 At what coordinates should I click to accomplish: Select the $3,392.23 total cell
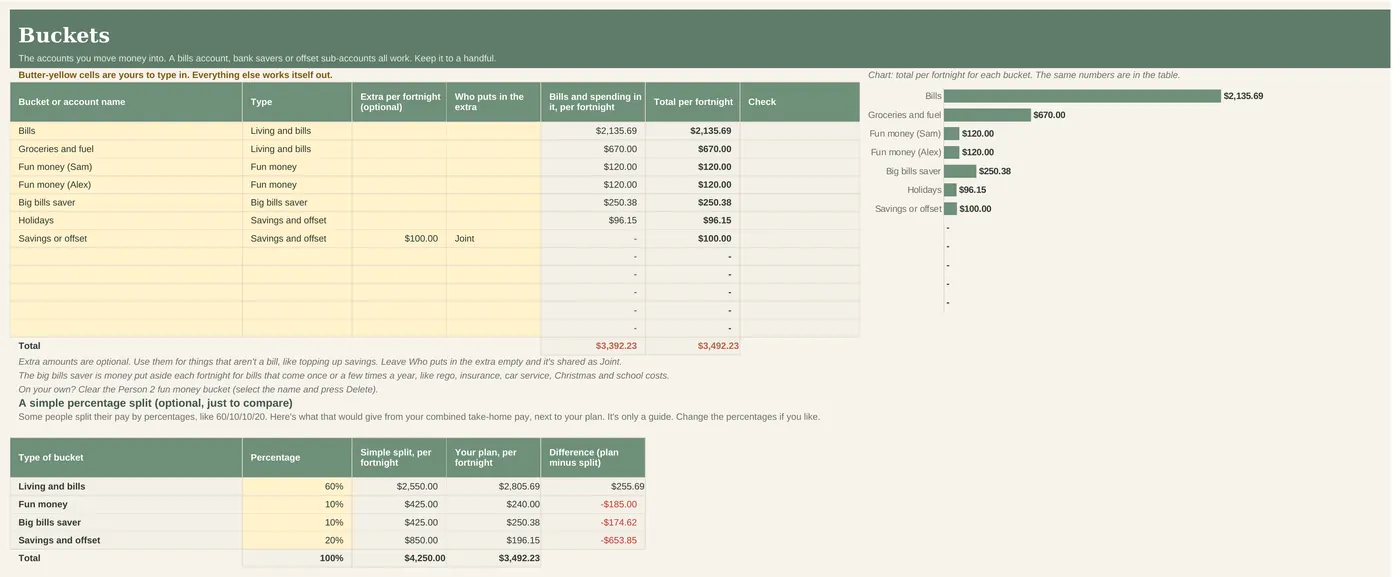tap(593, 346)
